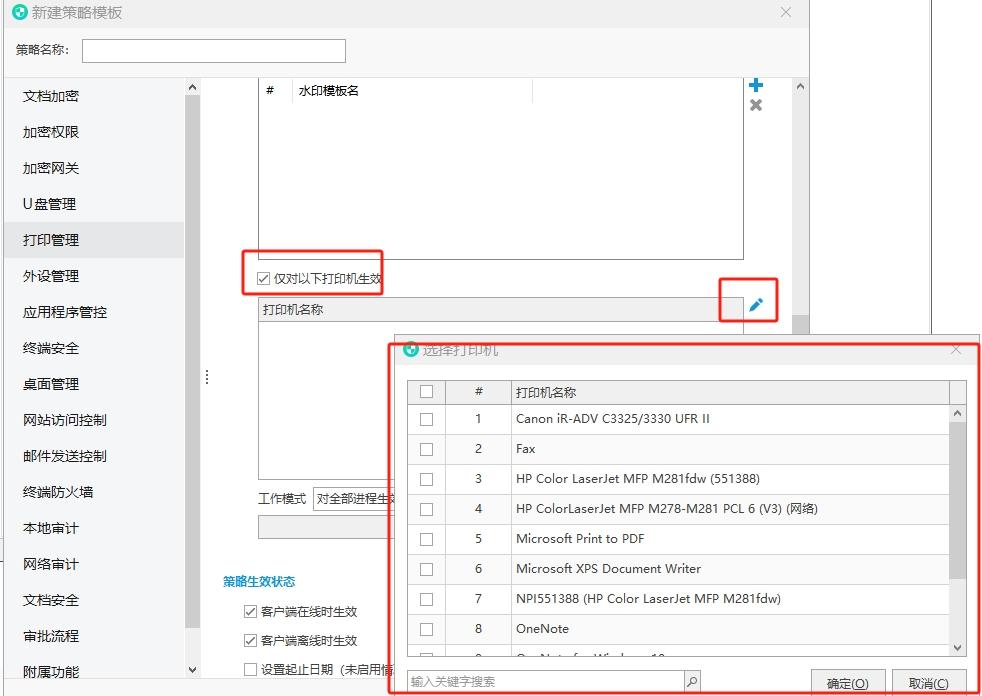Open 网络审计 category
Viewport: 982px width, 696px height.
51,564
